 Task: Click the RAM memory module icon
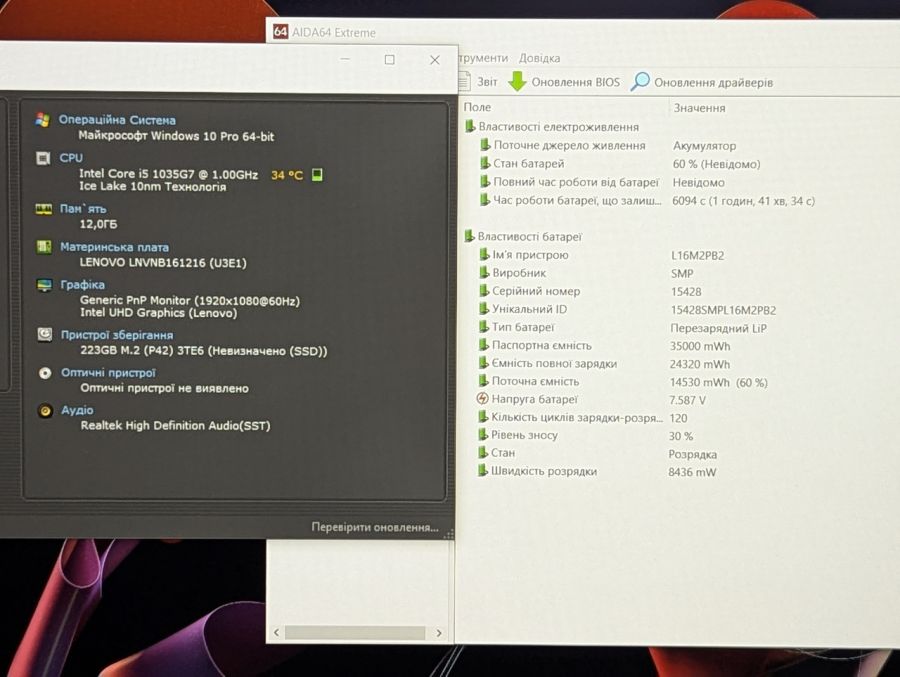[x=44, y=208]
